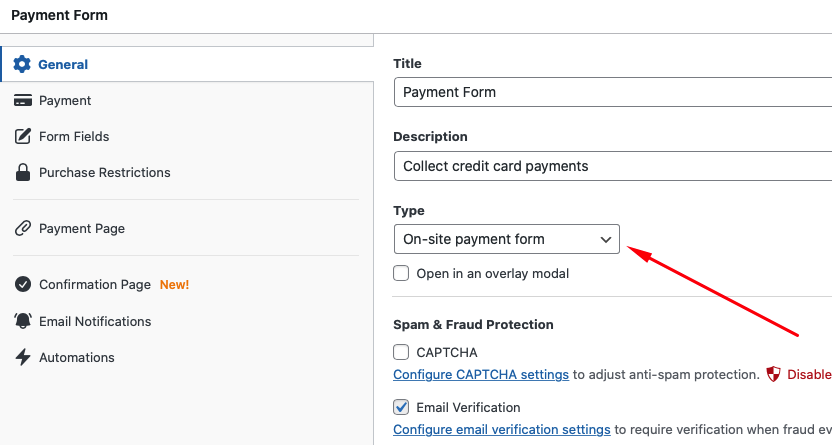Image resolution: width=832 pixels, height=445 pixels.
Task: Click the Automations lightning bolt icon
Action: click(22, 357)
